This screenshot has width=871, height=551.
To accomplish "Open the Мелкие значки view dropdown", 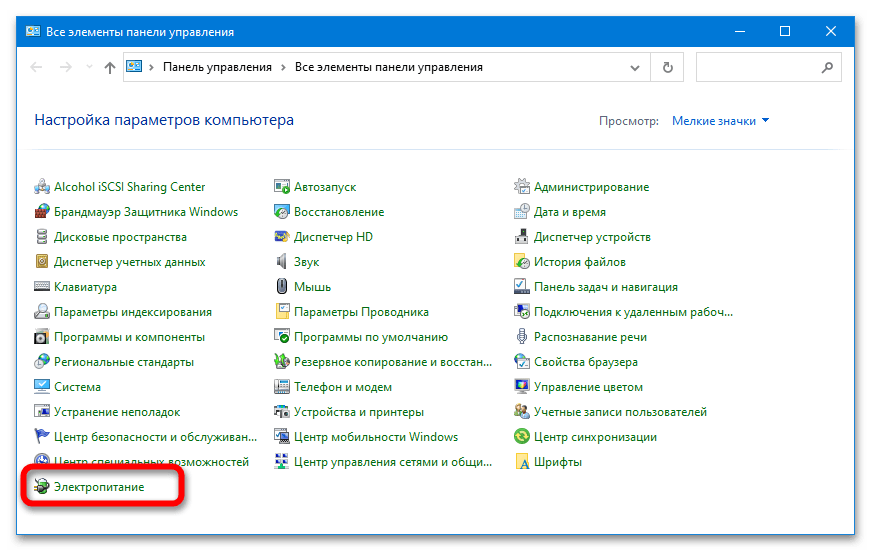I will tap(720, 121).
